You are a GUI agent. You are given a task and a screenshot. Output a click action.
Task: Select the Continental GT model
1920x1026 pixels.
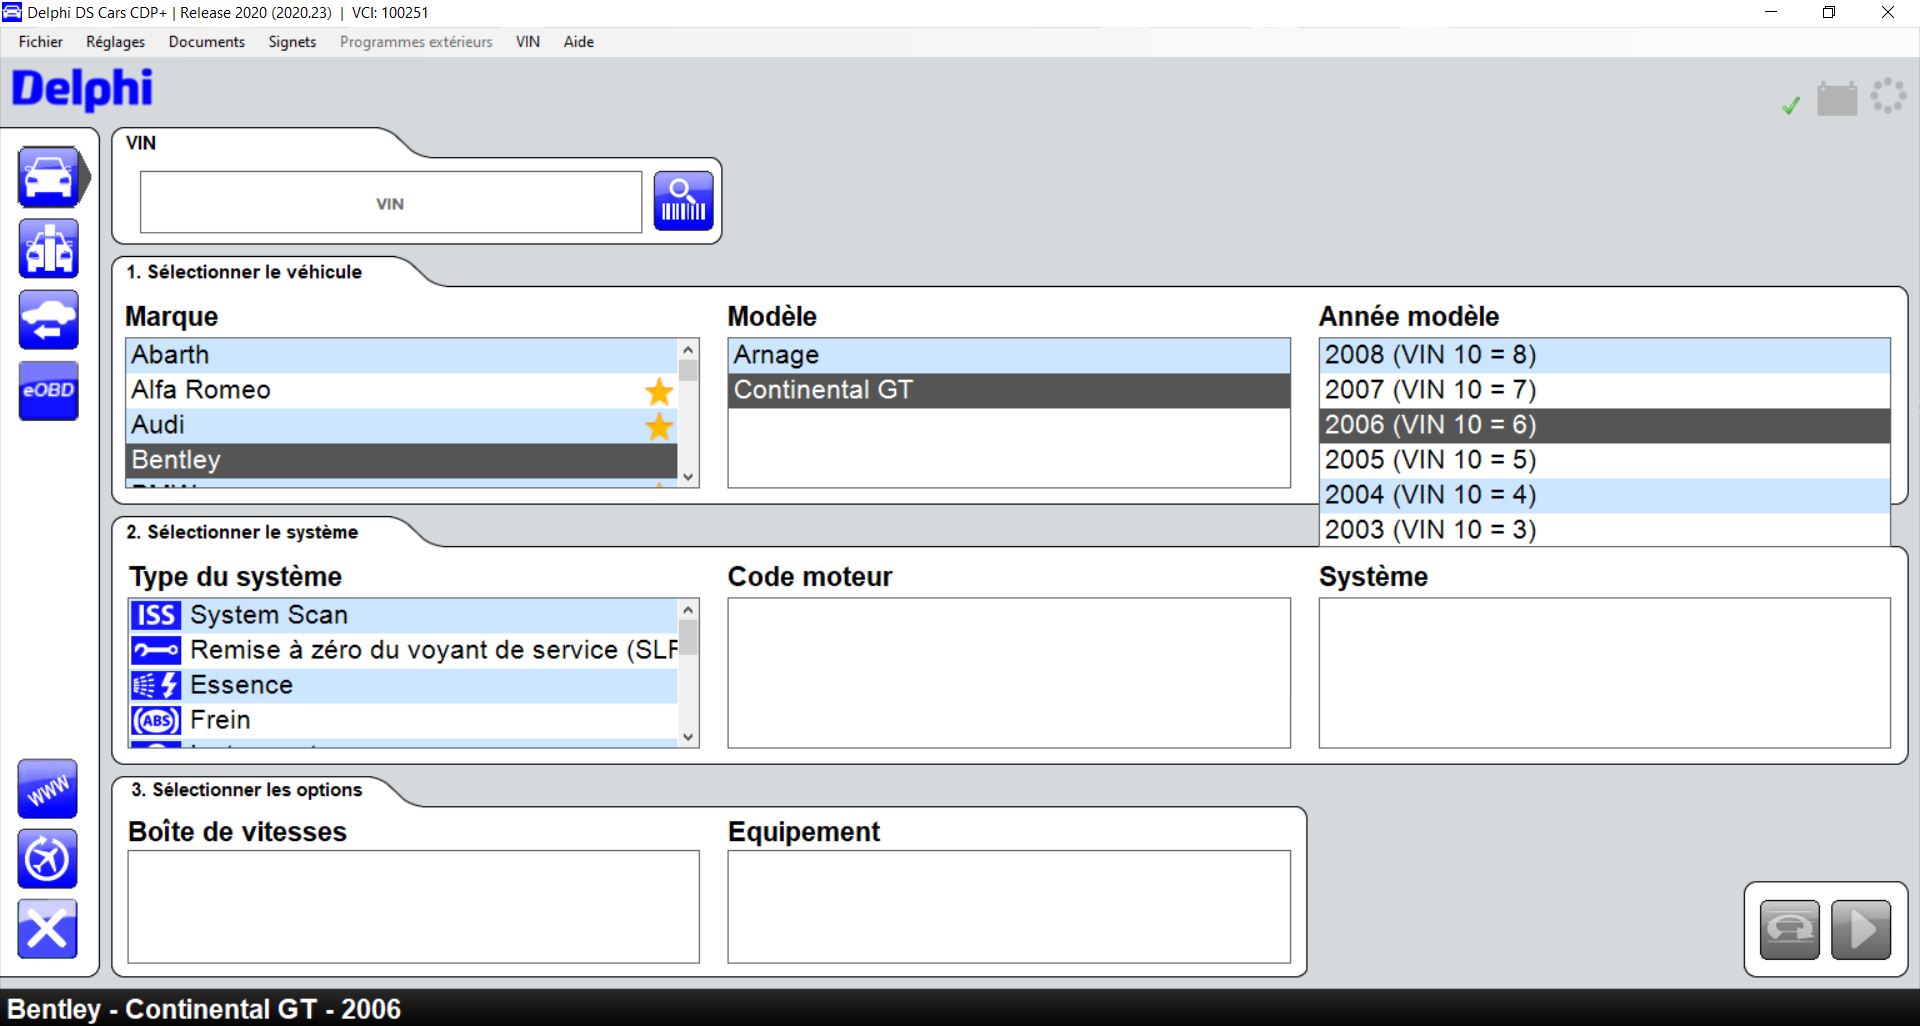[x=1009, y=390]
